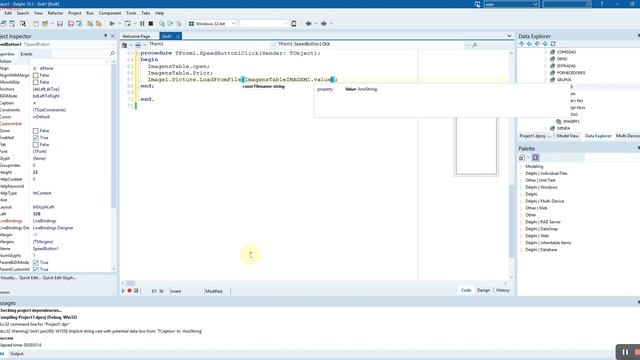The image size is (640, 360).
Task: Select the Delphi | Database palette category
Action: 541,250
